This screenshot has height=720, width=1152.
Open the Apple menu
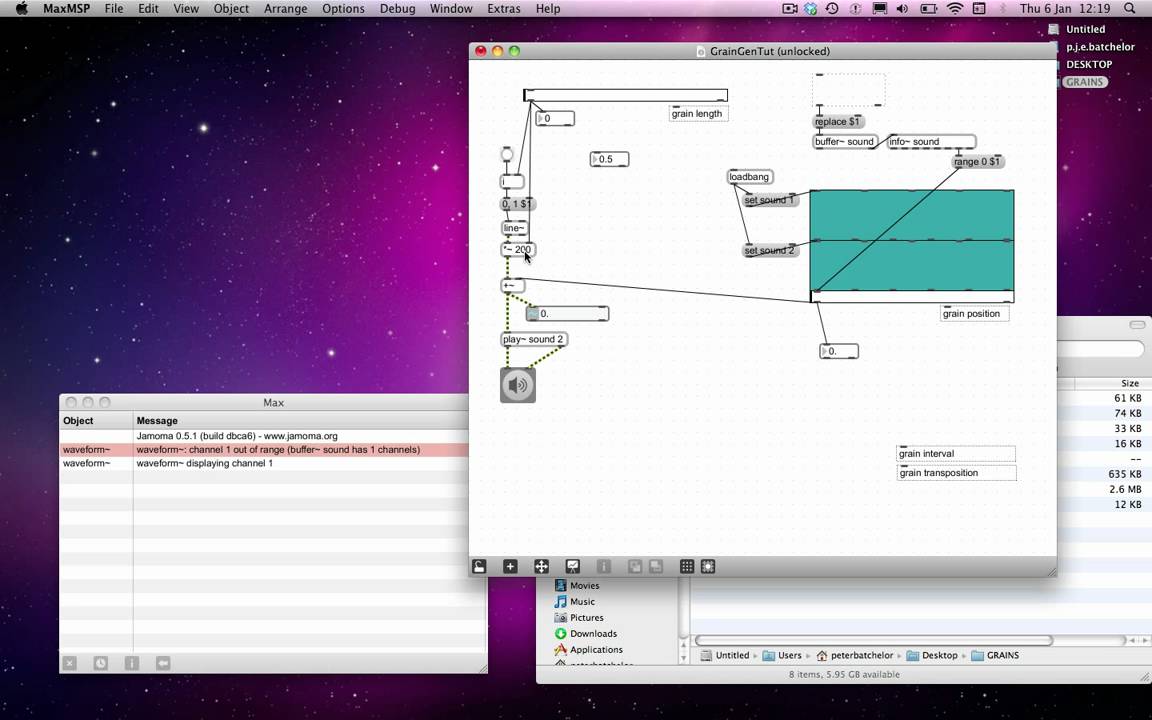pyautogui.click(x=22, y=9)
